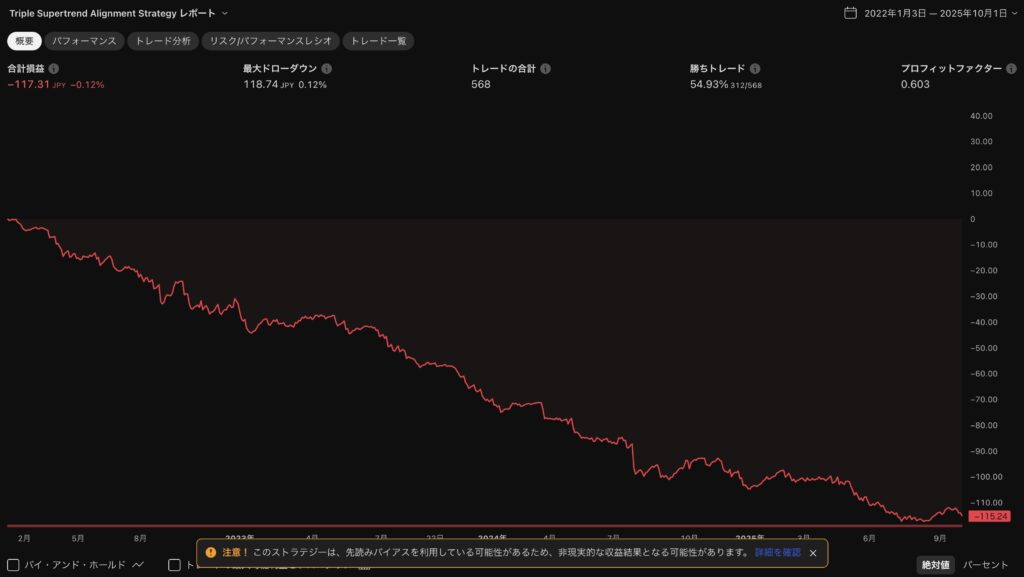
Task: Open the リスク/パフォーマンスレシオ tab
Action: click(270, 41)
